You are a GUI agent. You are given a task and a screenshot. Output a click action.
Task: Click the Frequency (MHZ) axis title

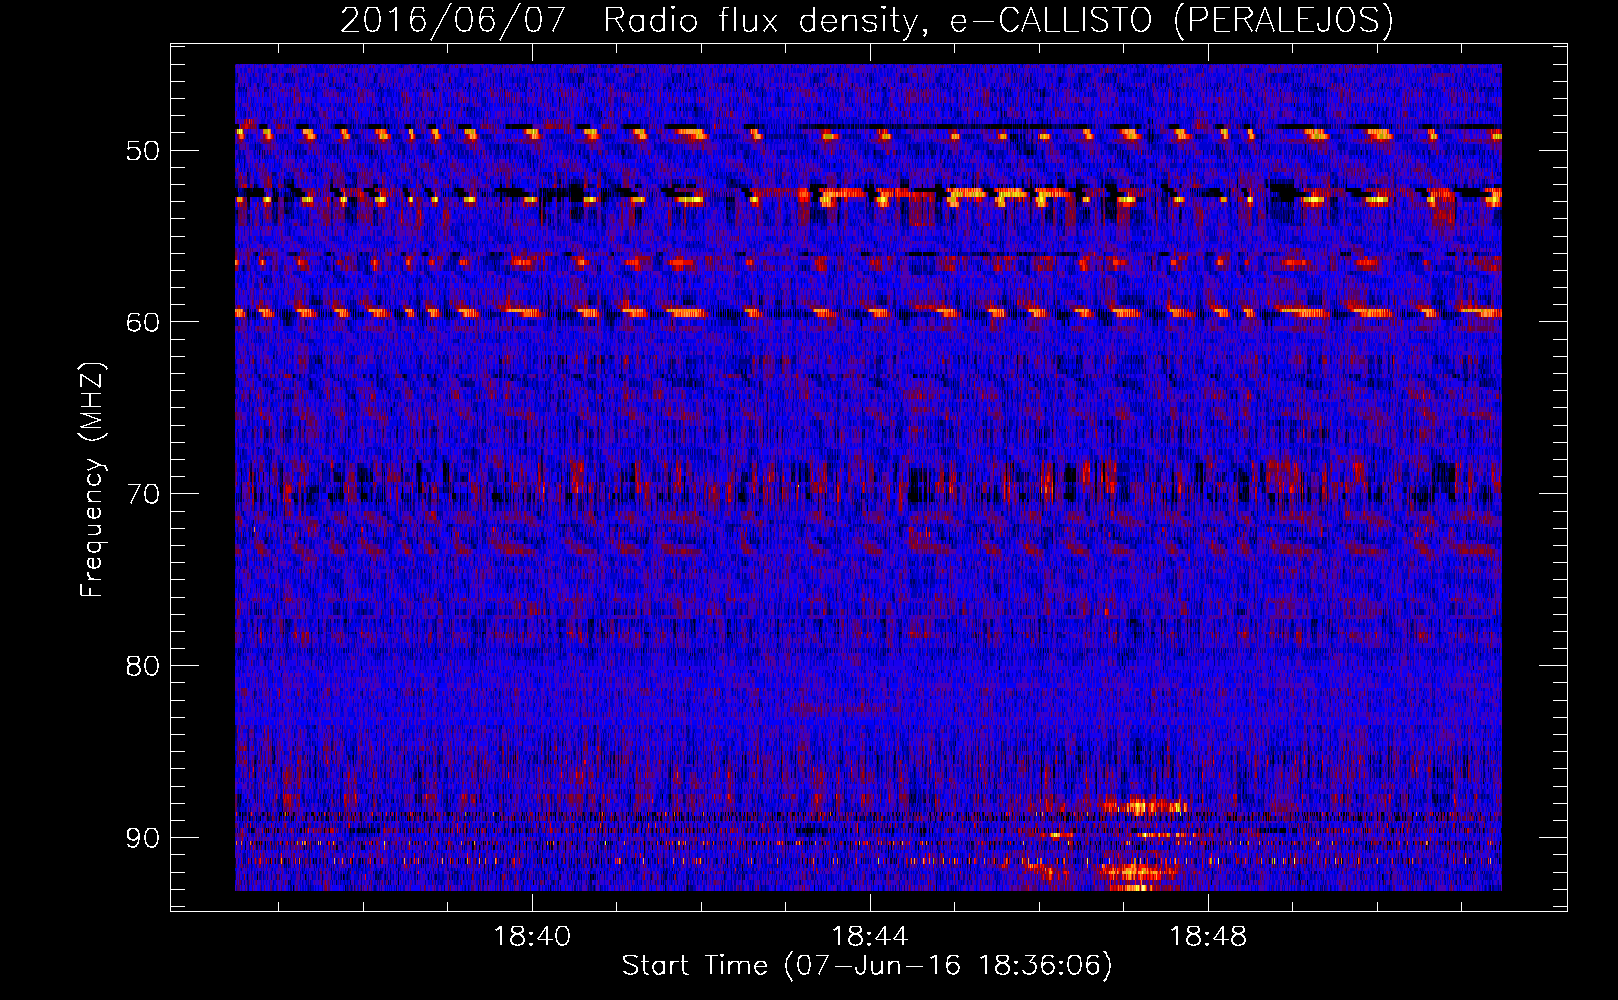tap(92, 480)
